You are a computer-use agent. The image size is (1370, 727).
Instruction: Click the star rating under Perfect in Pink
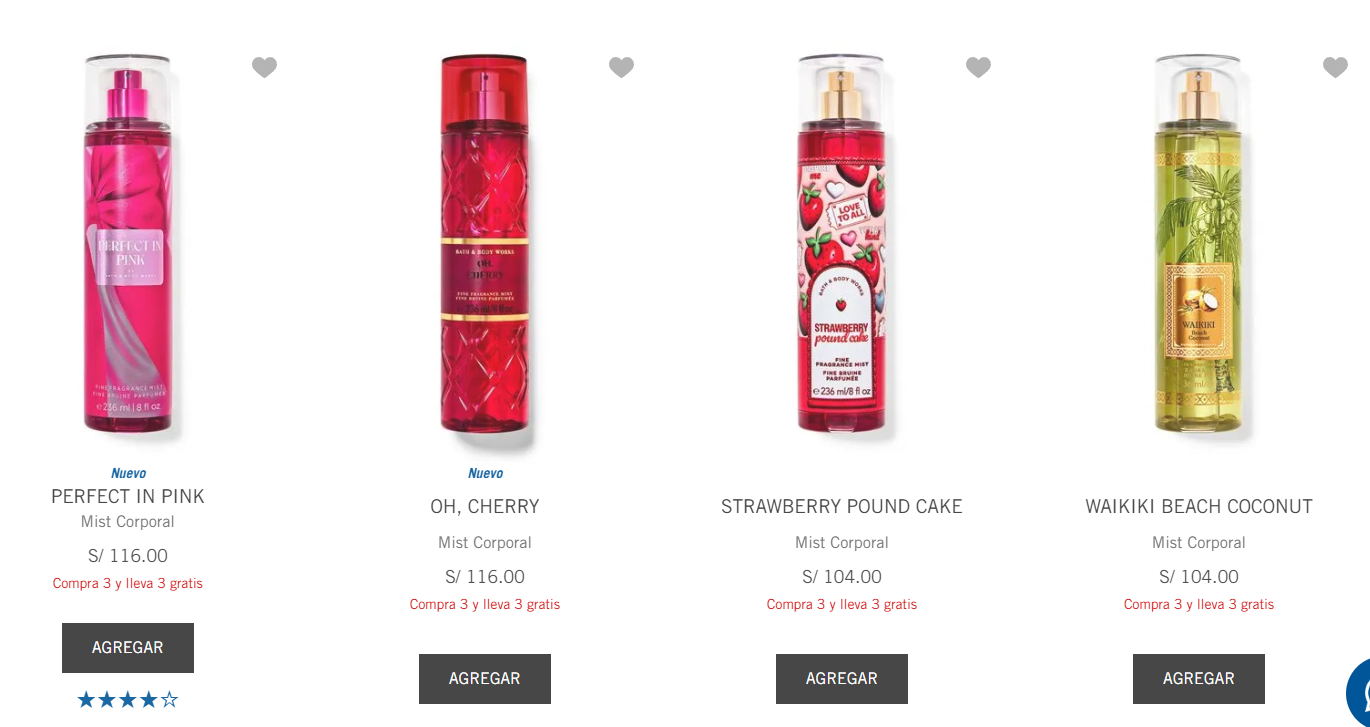[128, 700]
